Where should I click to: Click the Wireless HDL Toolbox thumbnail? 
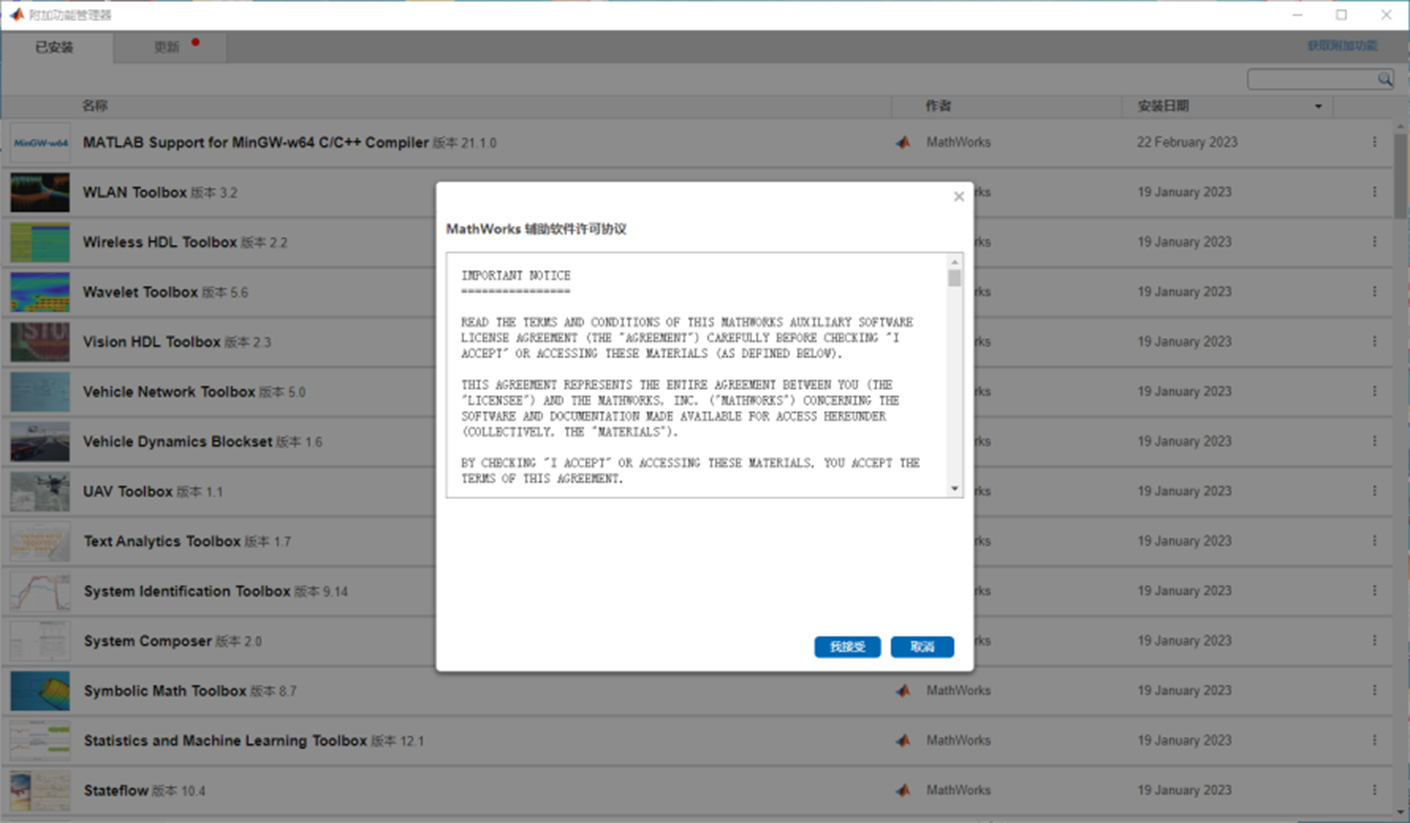40,242
